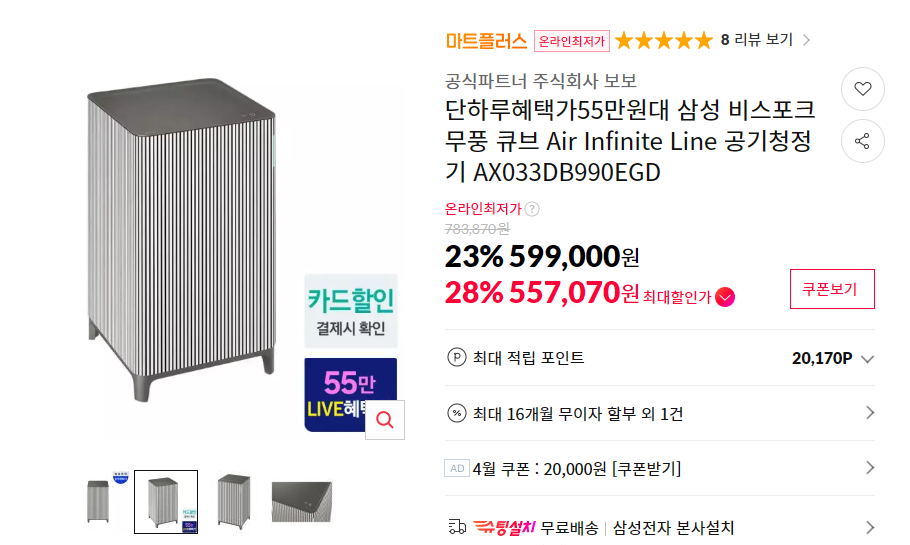Open the 무료배송 delivery info arrow
910x545 pixels.
pyautogui.click(x=869, y=527)
